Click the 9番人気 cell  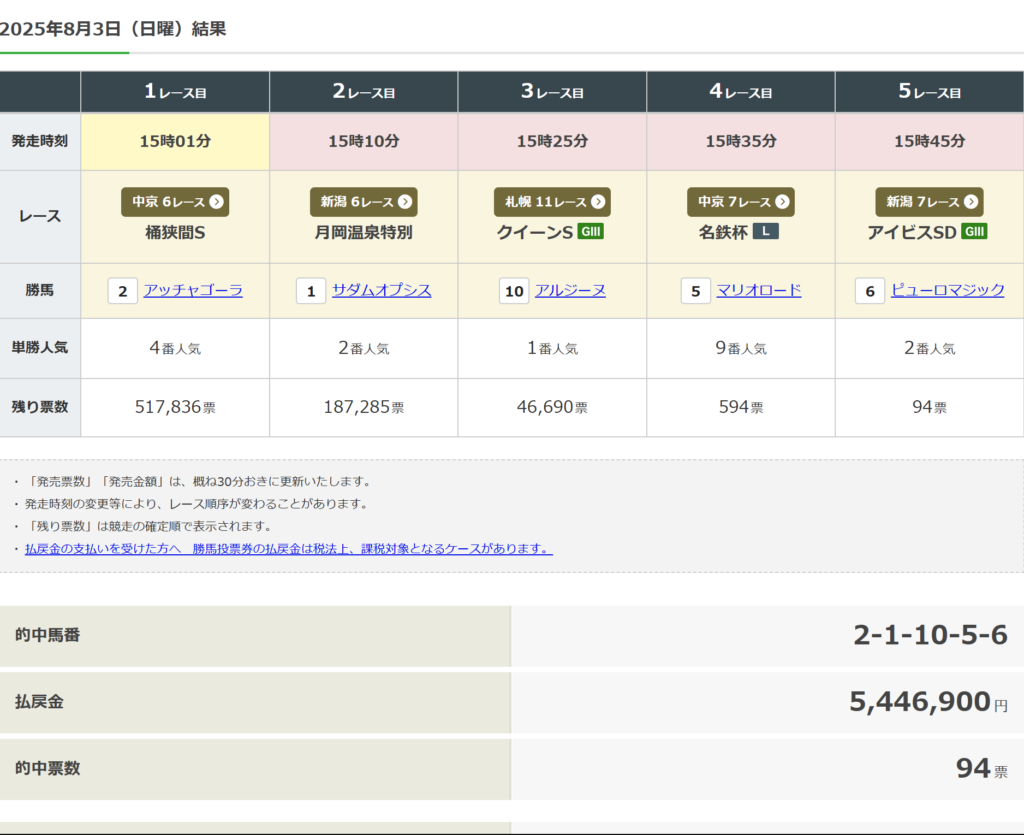[x=741, y=349]
